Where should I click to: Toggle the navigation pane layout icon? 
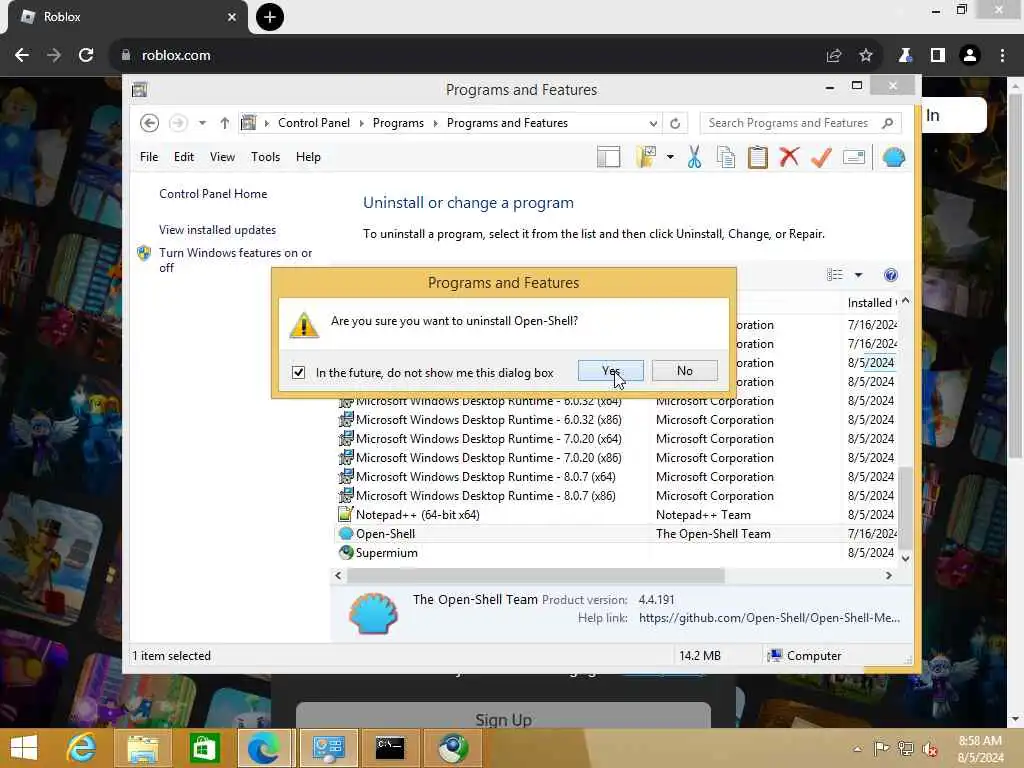[x=608, y=157]
